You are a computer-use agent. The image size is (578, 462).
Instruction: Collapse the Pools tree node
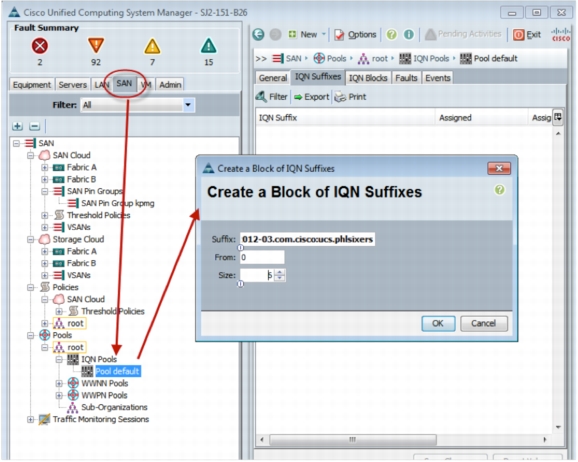click(x=31, y=335)
